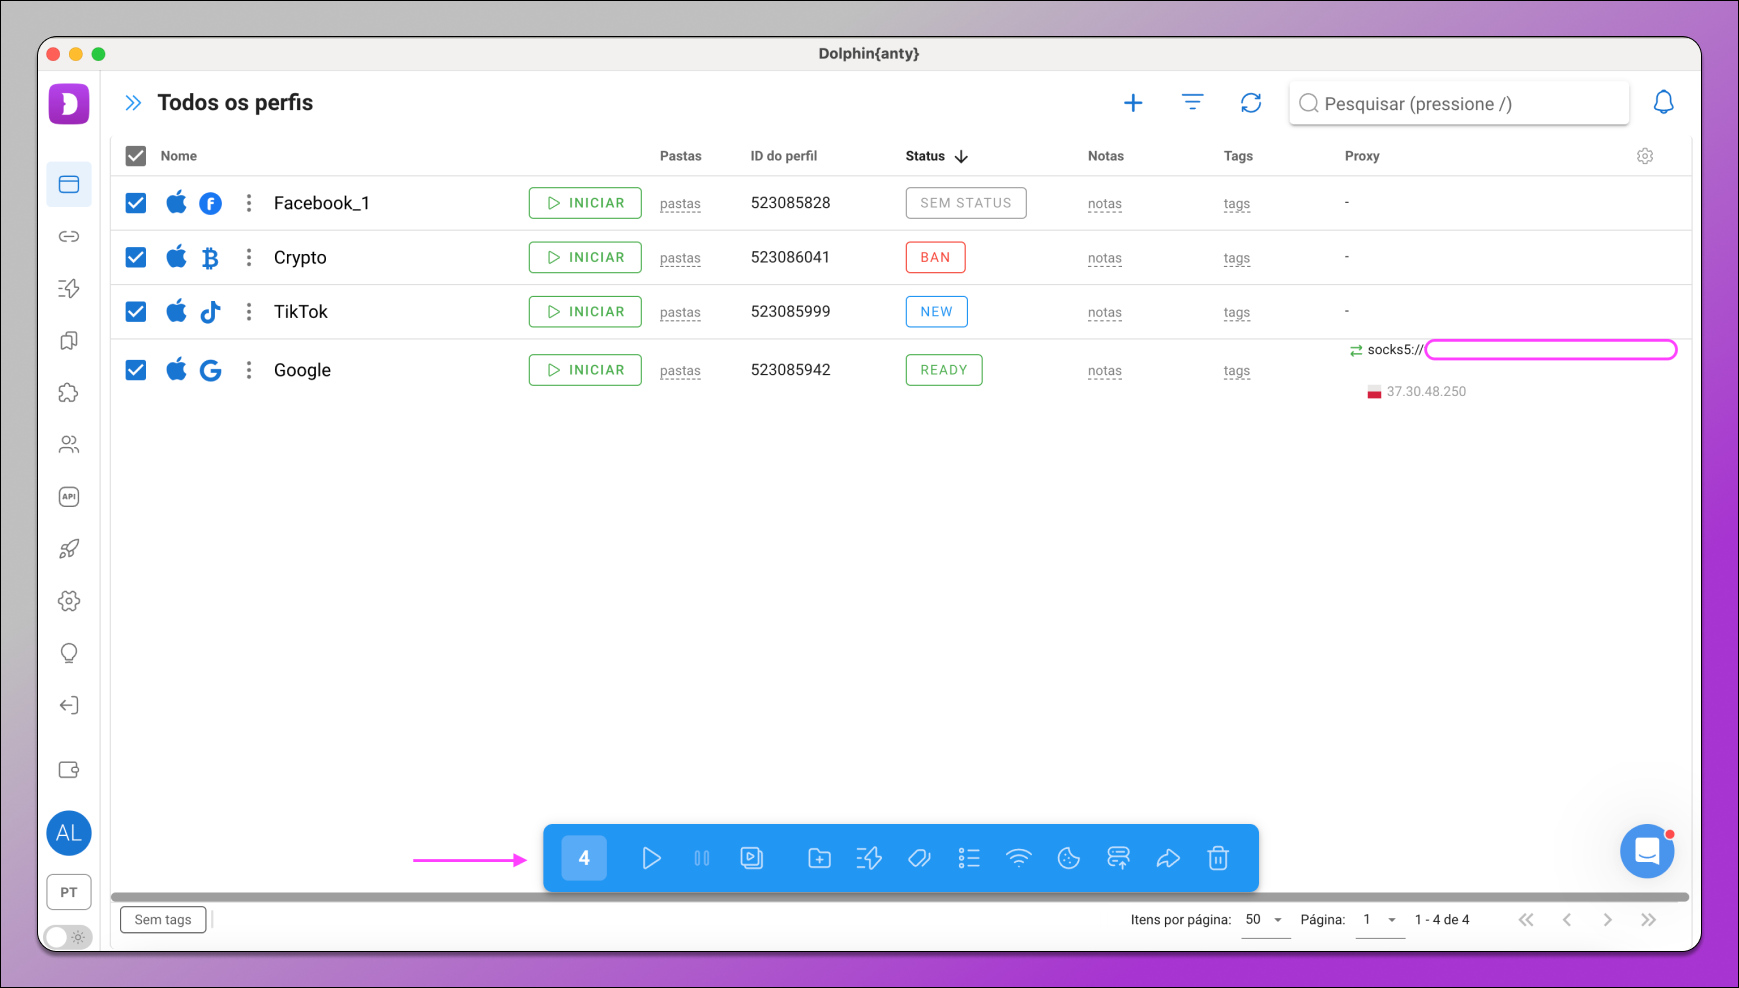Open the team users sidebar icon

tap(69, 445)
